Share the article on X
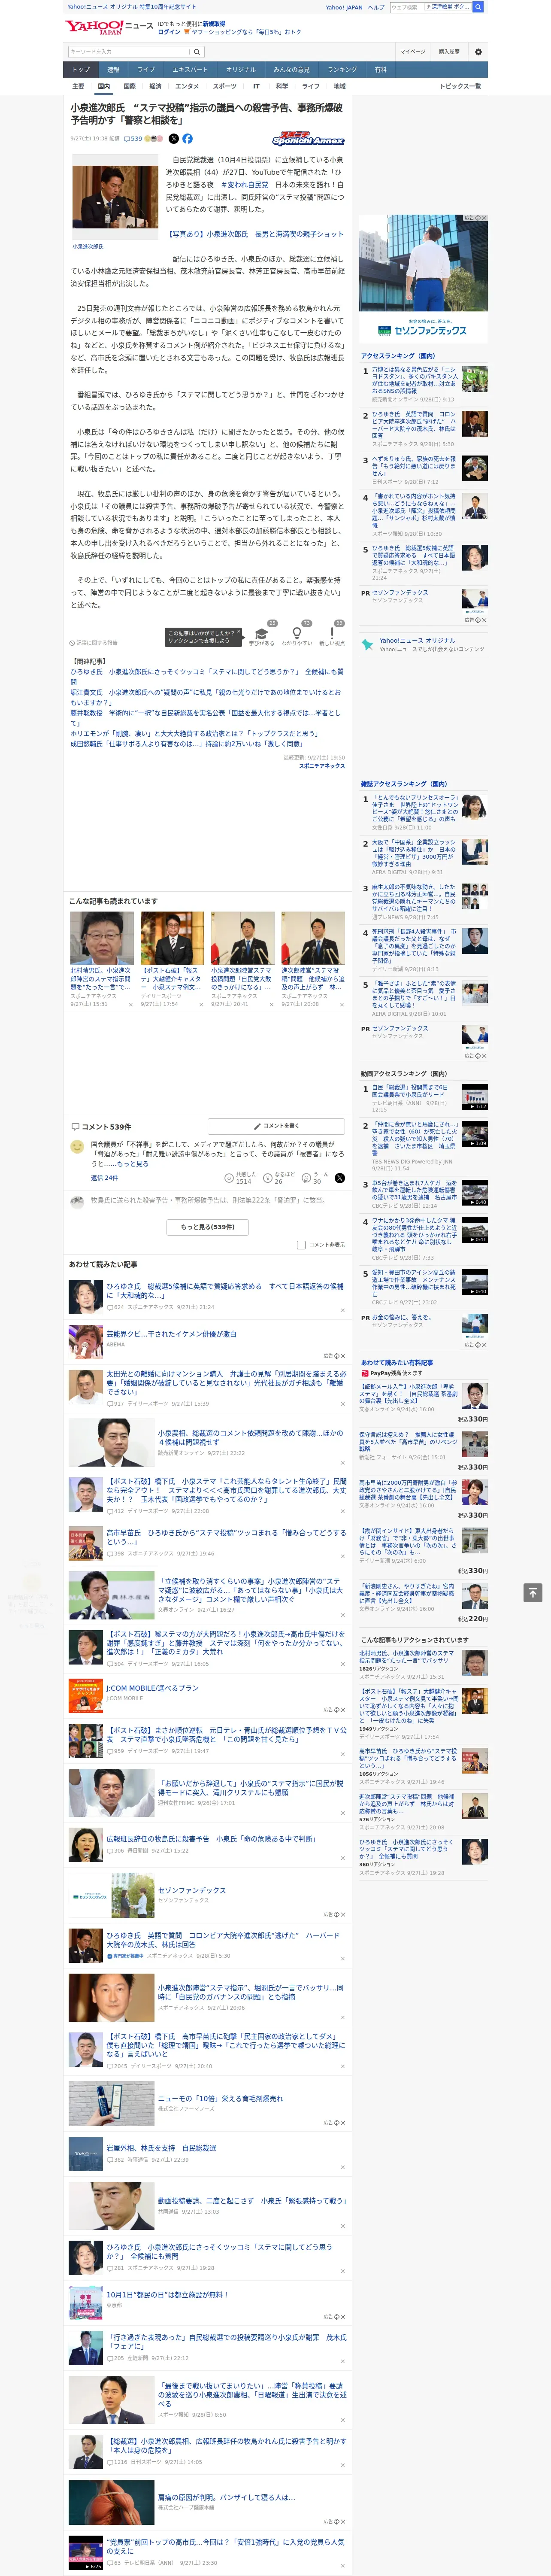Viewport: 551px width, 2576px height. pos(173,139)
